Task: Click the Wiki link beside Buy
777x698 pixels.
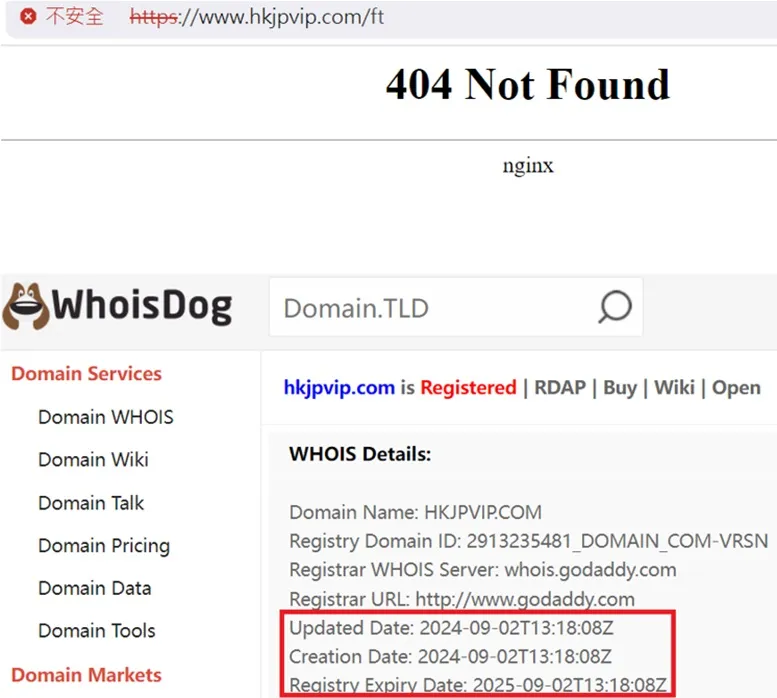Action: [674, 387]
